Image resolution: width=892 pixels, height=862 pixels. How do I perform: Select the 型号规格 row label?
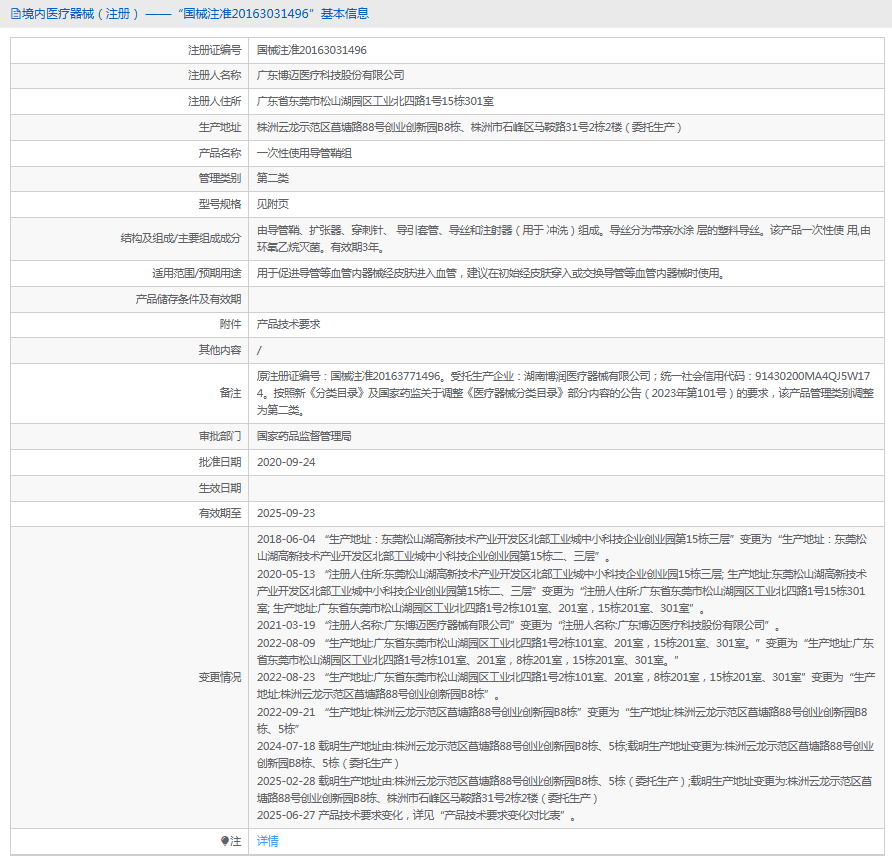point(220,204)
